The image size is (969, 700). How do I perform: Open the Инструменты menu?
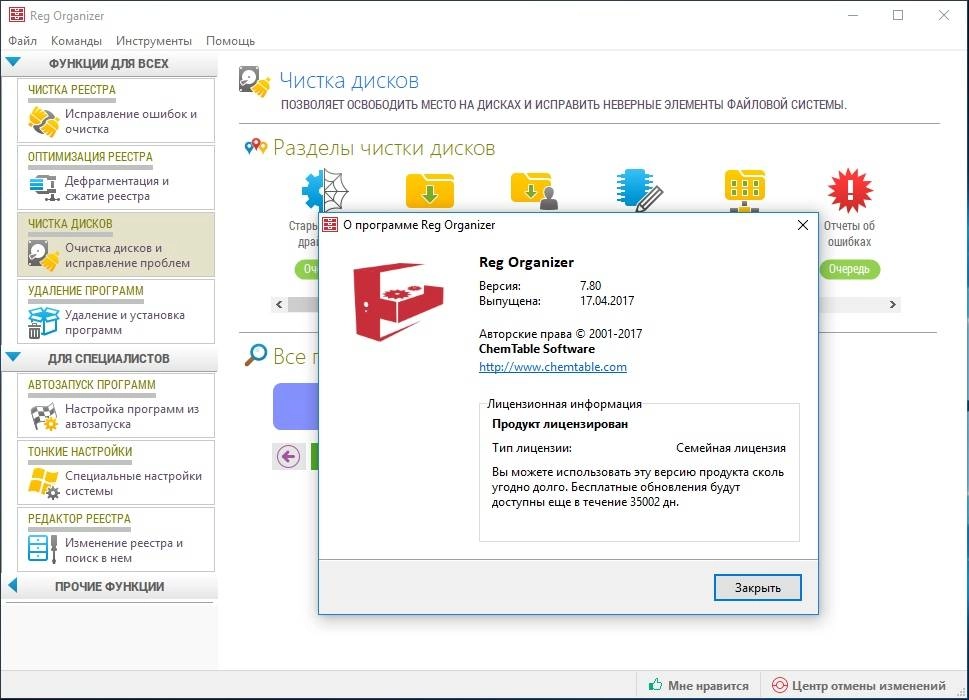click(x=153, y=41)
